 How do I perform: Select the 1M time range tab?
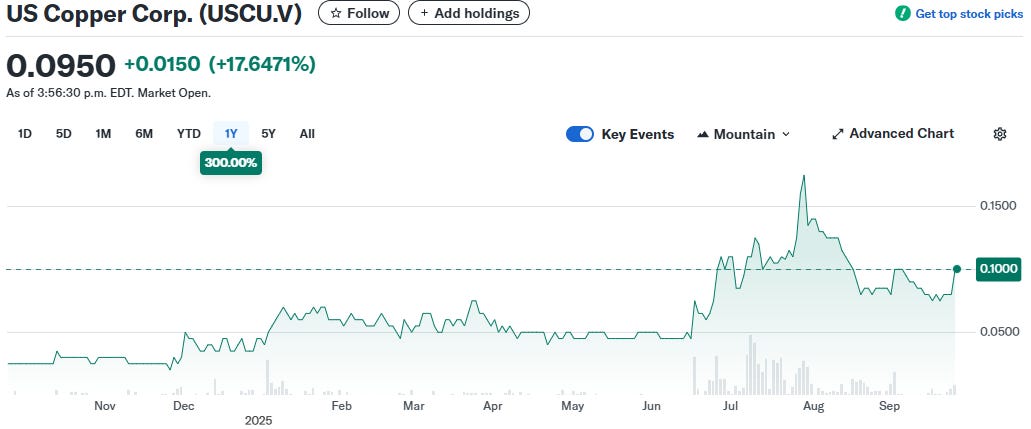(x=103, y=134)
